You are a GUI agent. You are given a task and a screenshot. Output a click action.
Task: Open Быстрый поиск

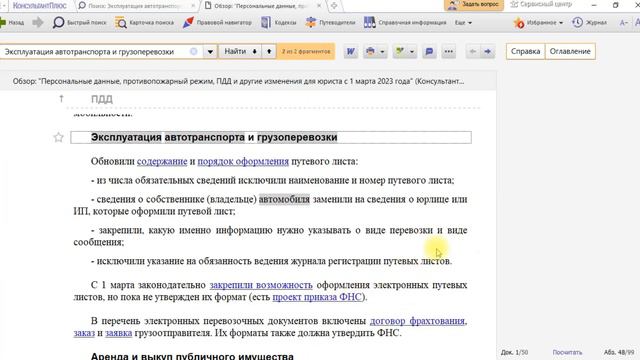click(79, 22)
